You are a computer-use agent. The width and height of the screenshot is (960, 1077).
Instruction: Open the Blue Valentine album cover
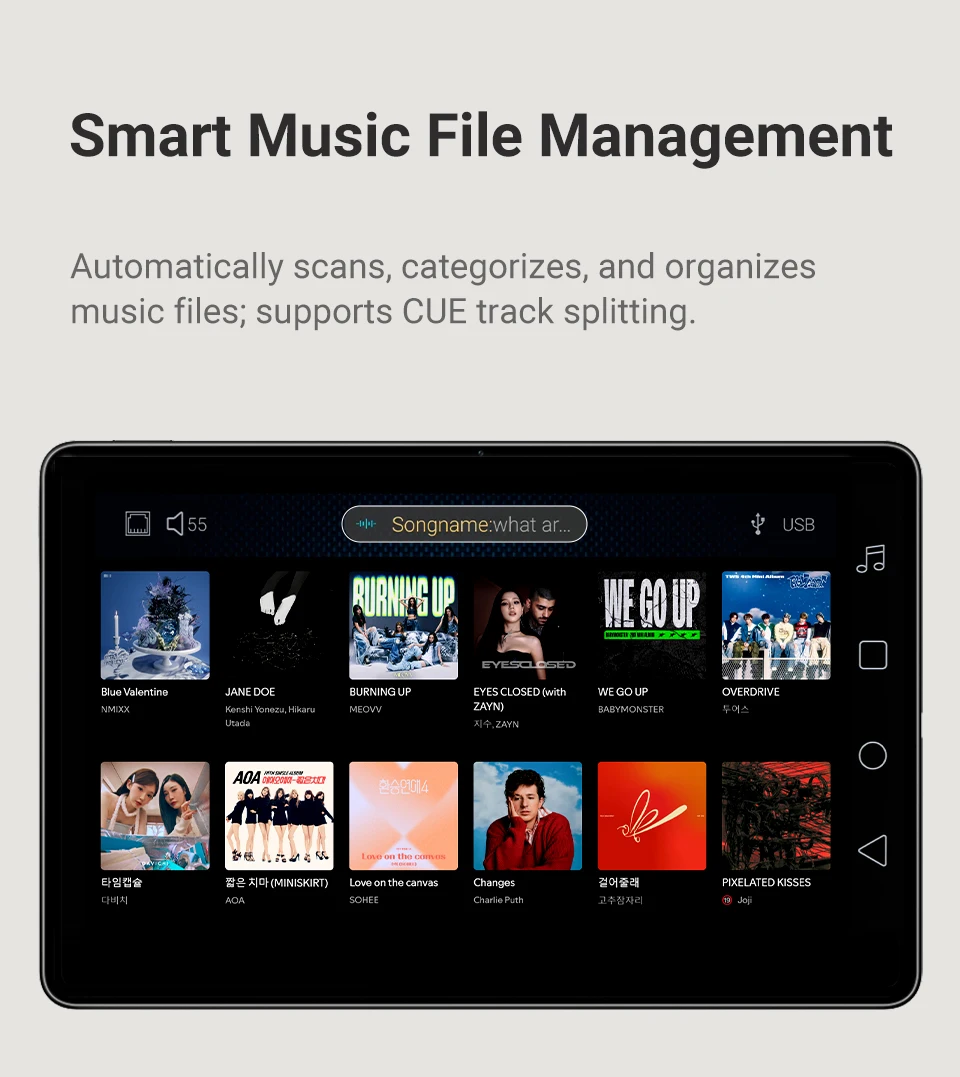tap(155, 625)
